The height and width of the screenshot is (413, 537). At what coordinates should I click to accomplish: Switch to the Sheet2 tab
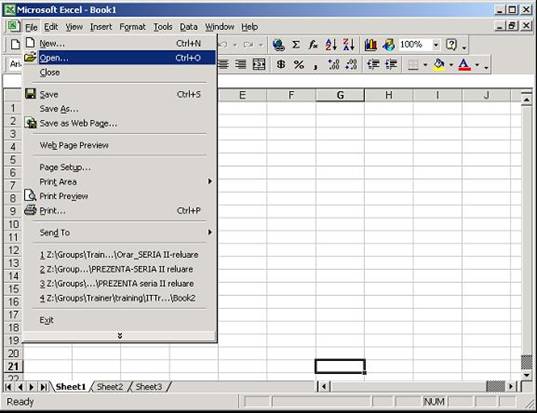pos(110,387)
